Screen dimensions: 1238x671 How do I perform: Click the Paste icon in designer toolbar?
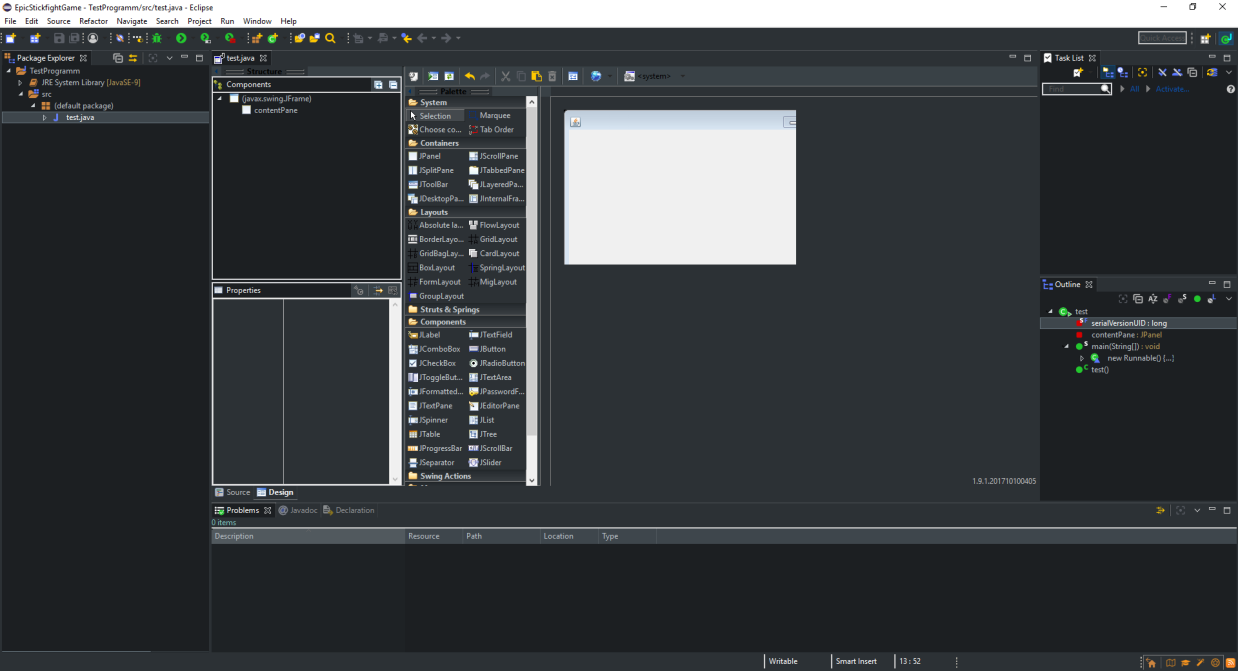pyautogui.click(x=536, y=76)
